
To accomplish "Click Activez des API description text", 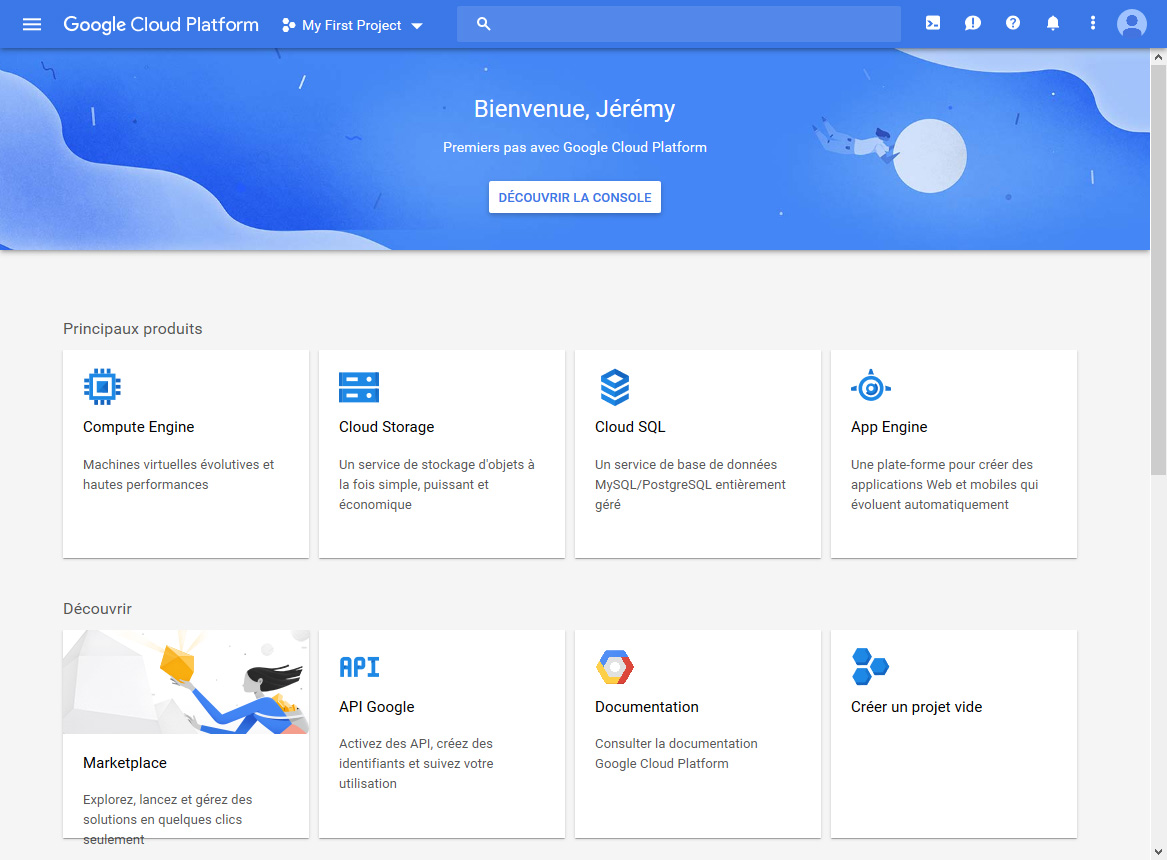I will pos(416,763).
